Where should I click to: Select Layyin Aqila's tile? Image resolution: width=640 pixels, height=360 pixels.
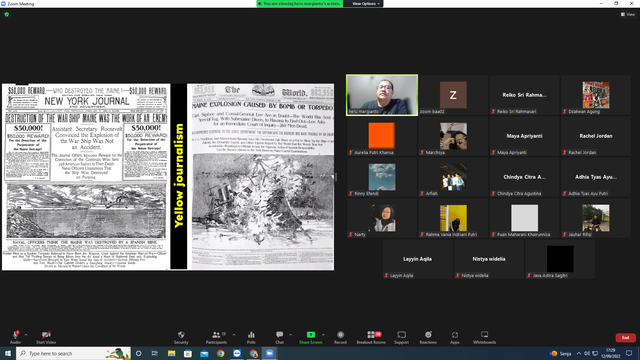[418, 259]
